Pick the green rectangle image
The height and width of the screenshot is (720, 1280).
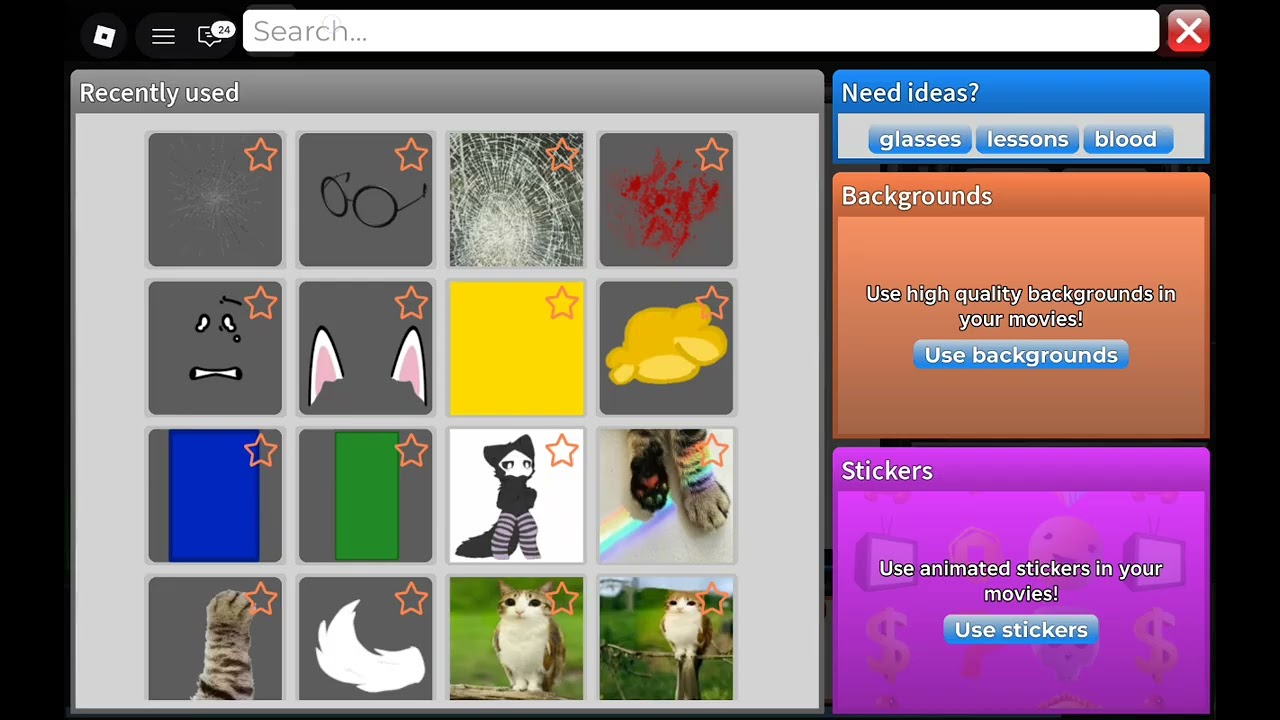coord(366,496)
